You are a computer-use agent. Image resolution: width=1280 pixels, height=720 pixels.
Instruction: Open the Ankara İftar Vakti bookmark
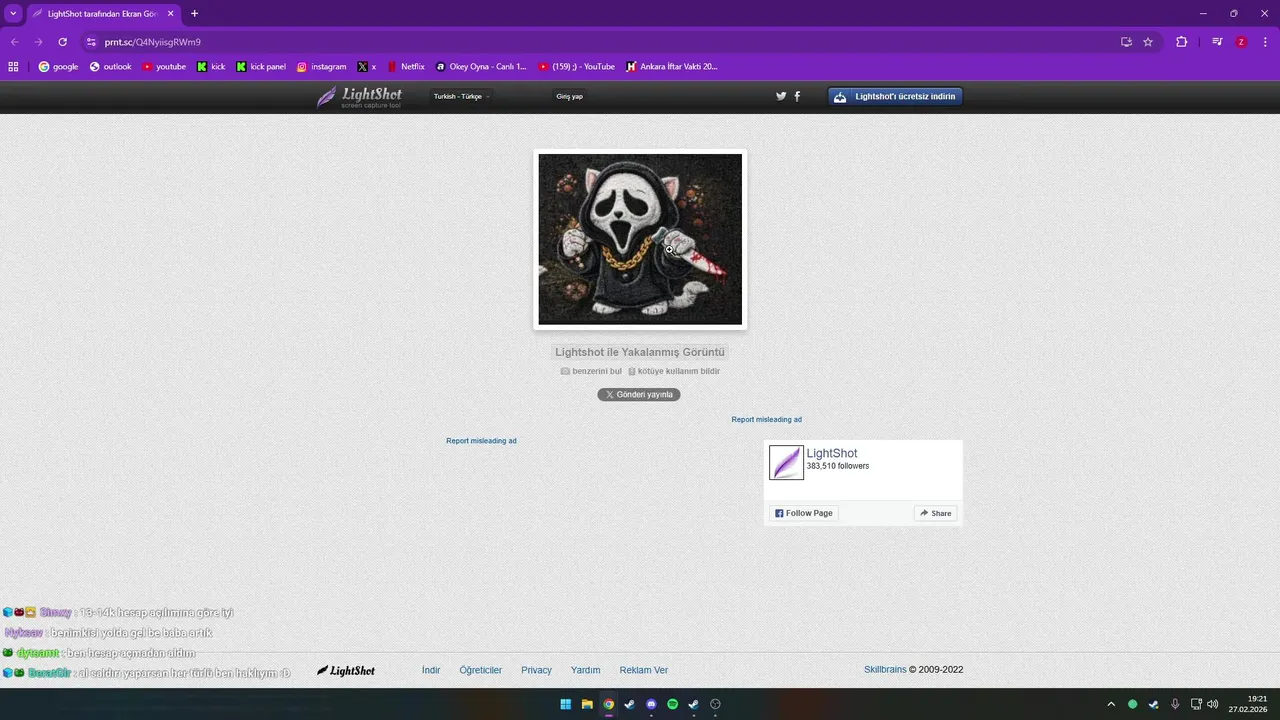click(x=672, y=67)
